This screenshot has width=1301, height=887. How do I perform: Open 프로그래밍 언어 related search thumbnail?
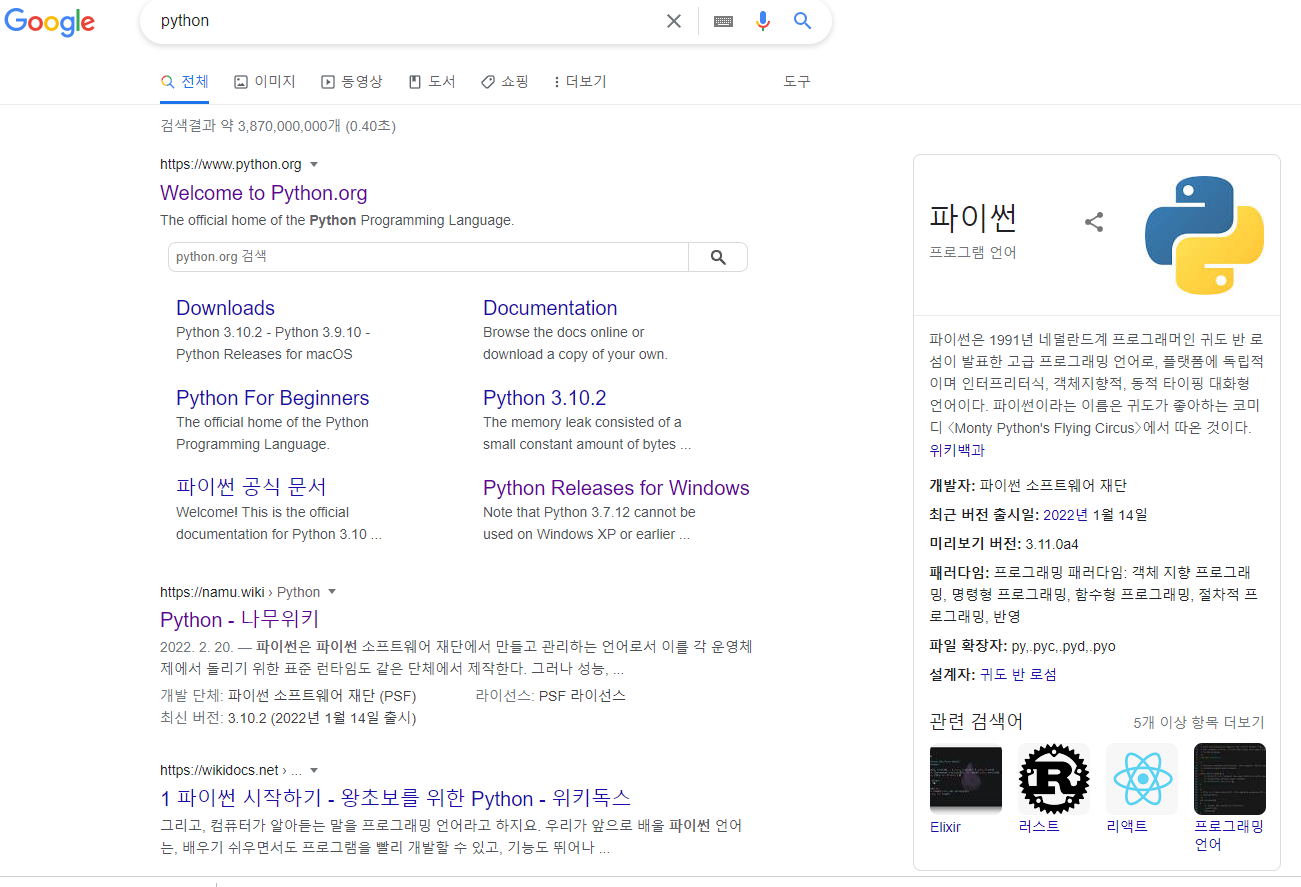[x=1229, y=778]
